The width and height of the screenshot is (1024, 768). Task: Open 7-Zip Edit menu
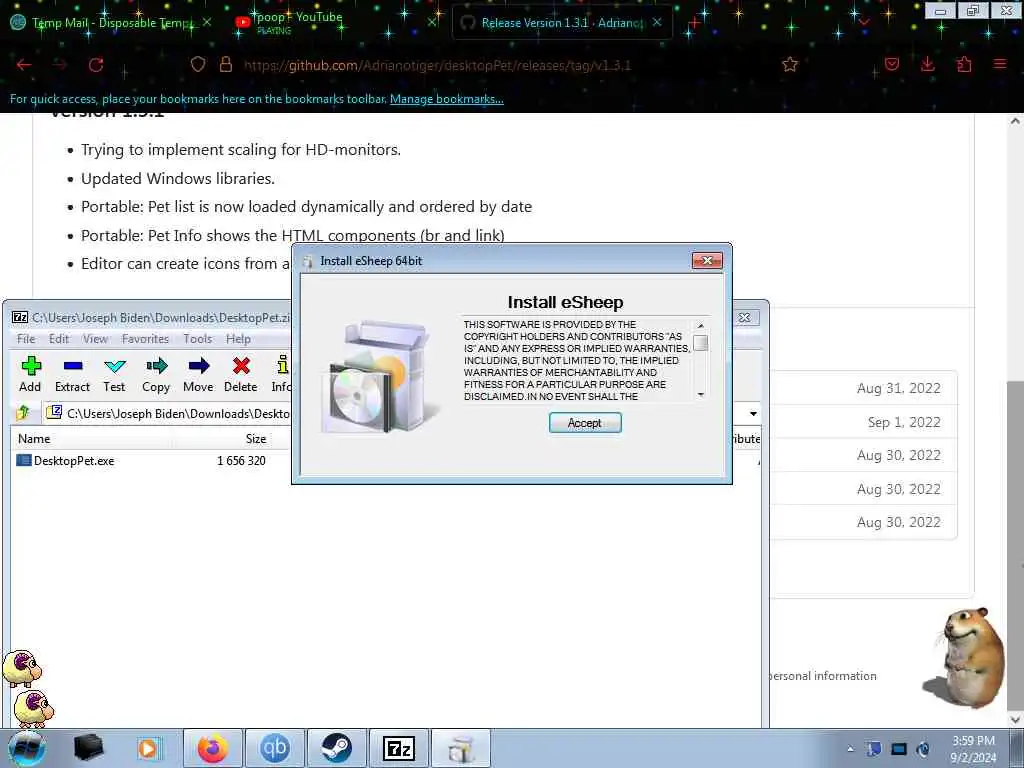pyautogui.click(x=59, y=338)
